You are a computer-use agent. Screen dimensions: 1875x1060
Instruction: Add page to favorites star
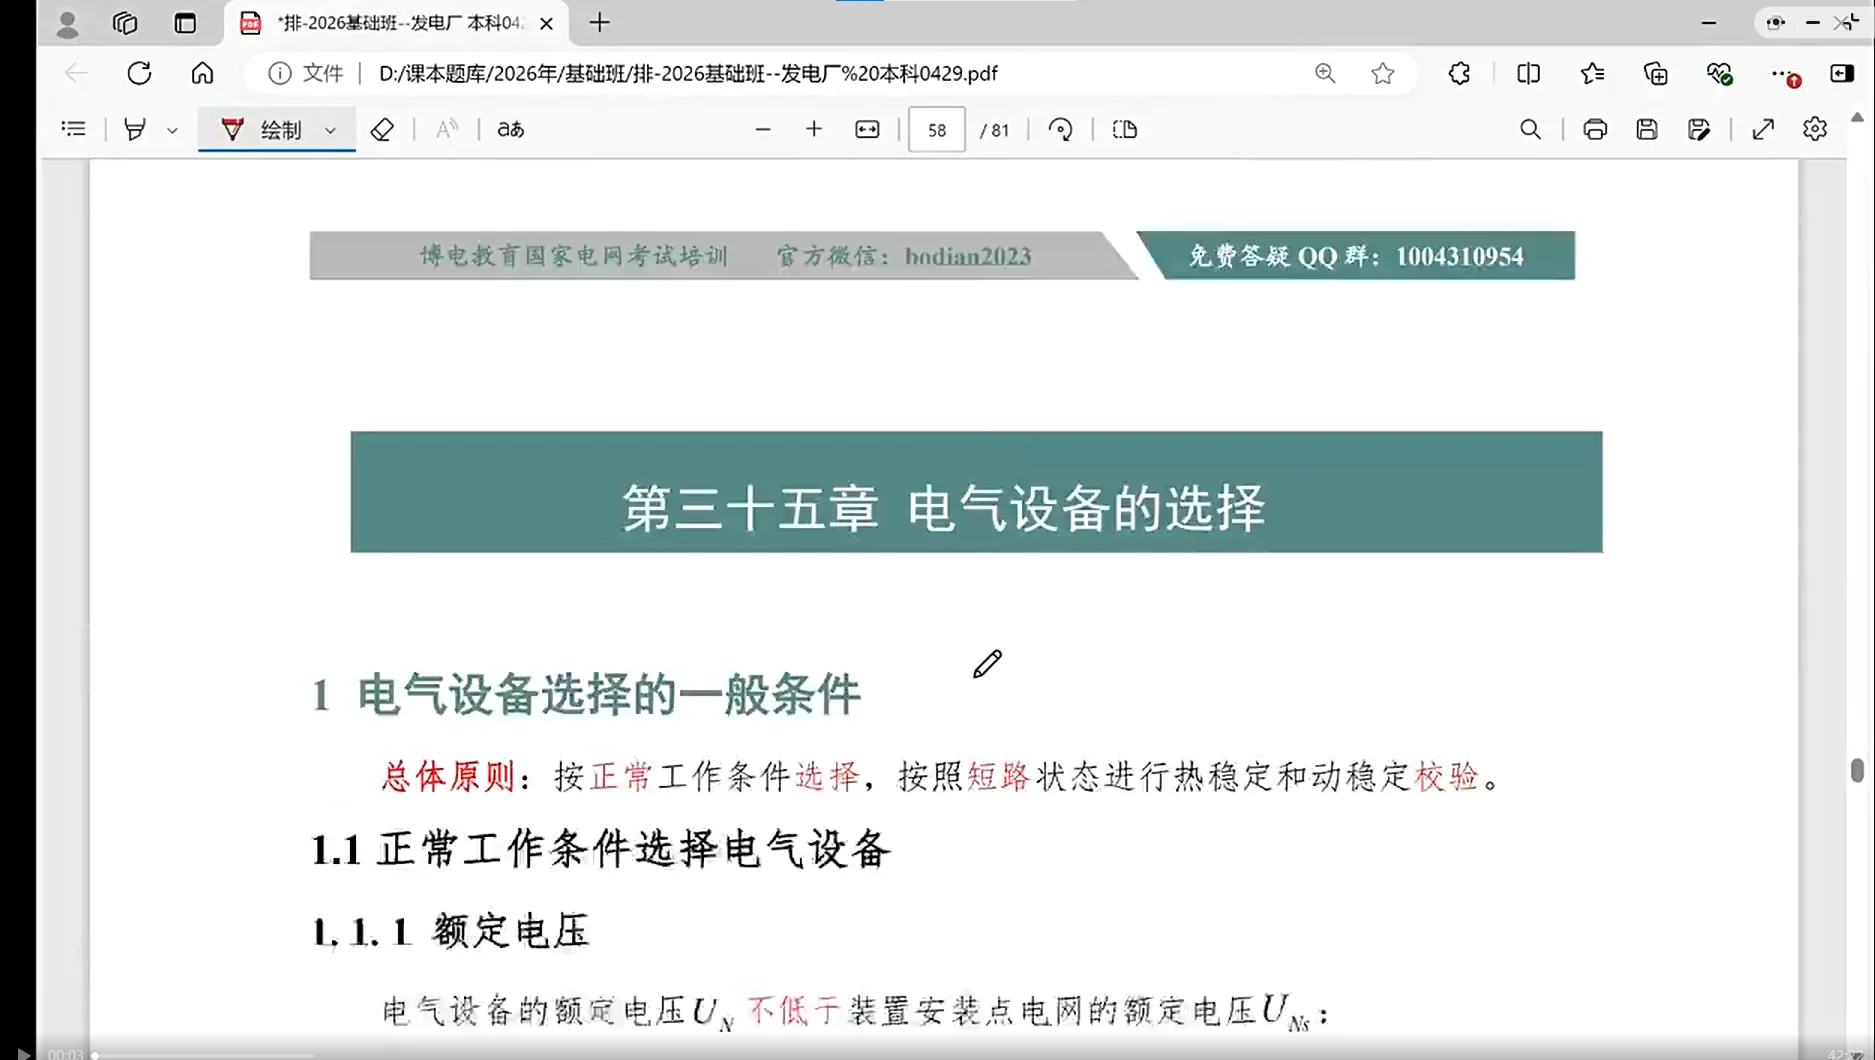(x=1383, y=73)
